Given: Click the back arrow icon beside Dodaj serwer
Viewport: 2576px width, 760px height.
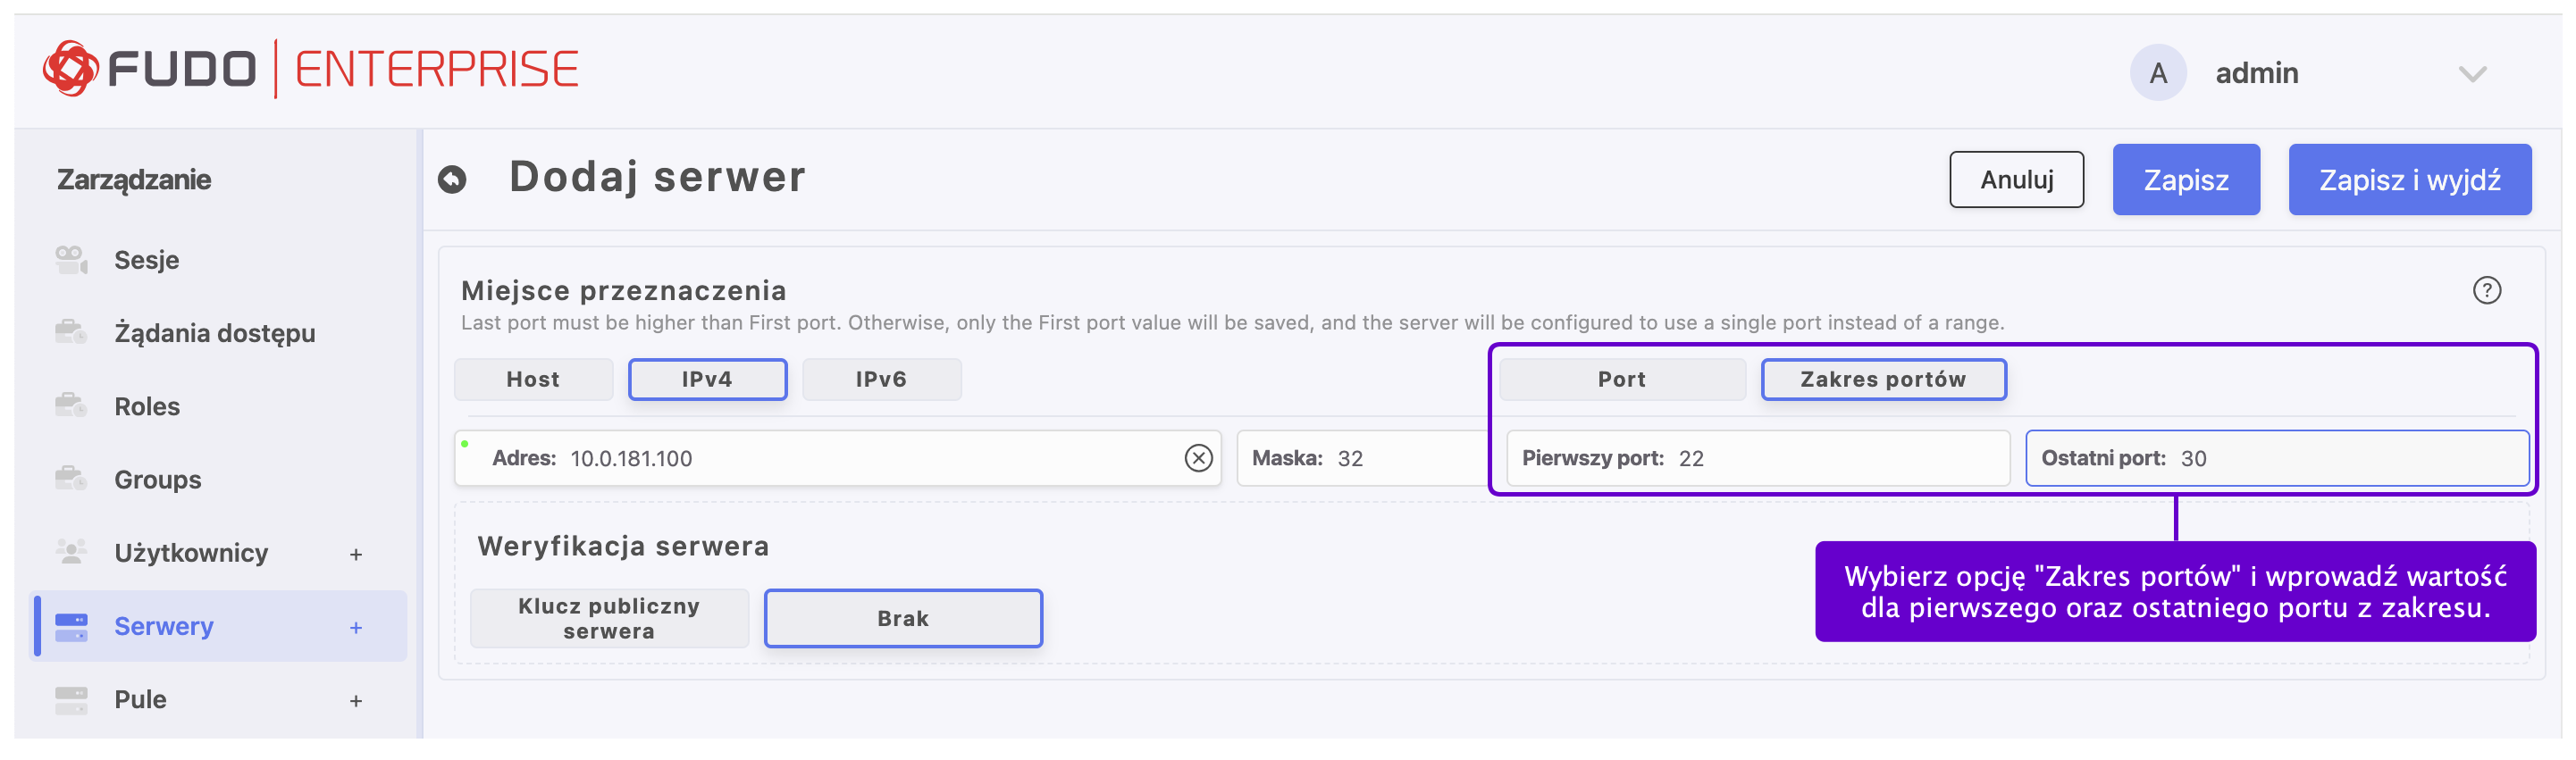Looking at the screenshot, I should (452, 179).
